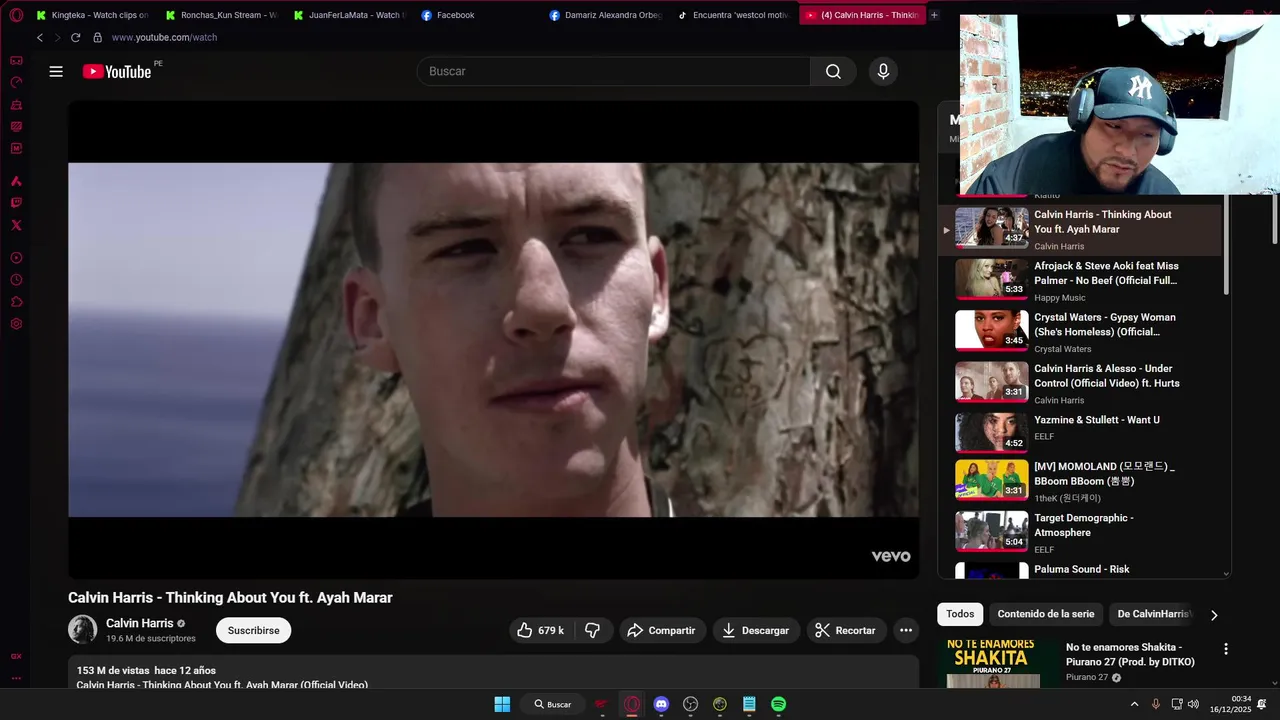
Task: Play Afrojack & Steve Aoki No Beef
Action: click(1080, 279)
